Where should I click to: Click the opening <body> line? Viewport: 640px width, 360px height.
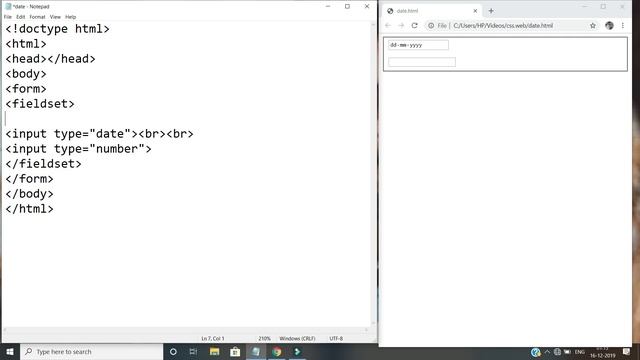[x=26, y=74]
